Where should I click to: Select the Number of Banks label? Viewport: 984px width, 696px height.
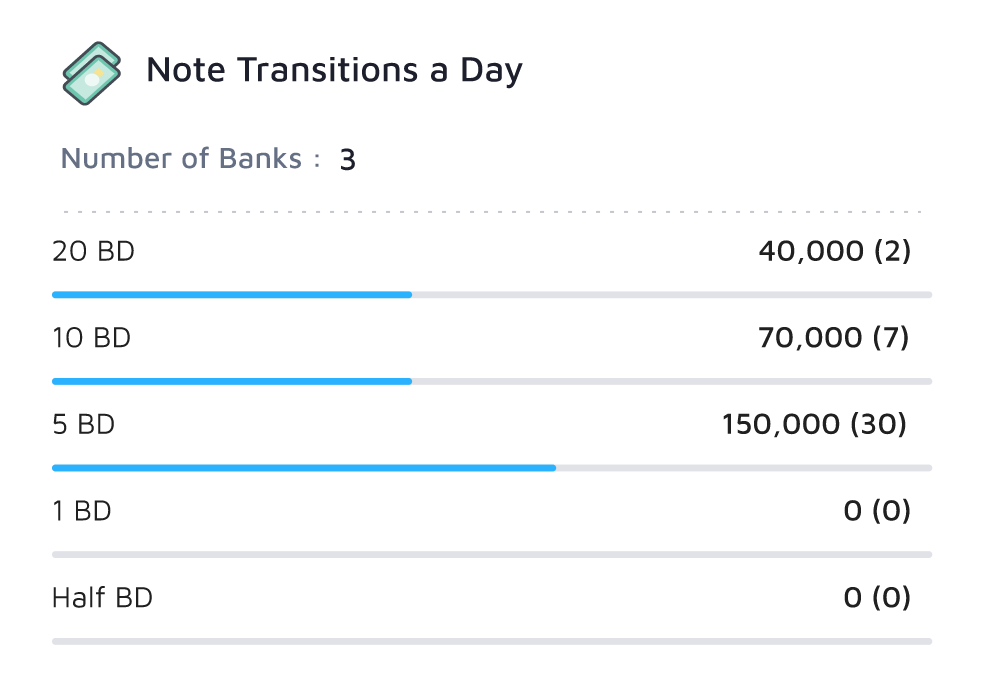[x=182, y=158]
